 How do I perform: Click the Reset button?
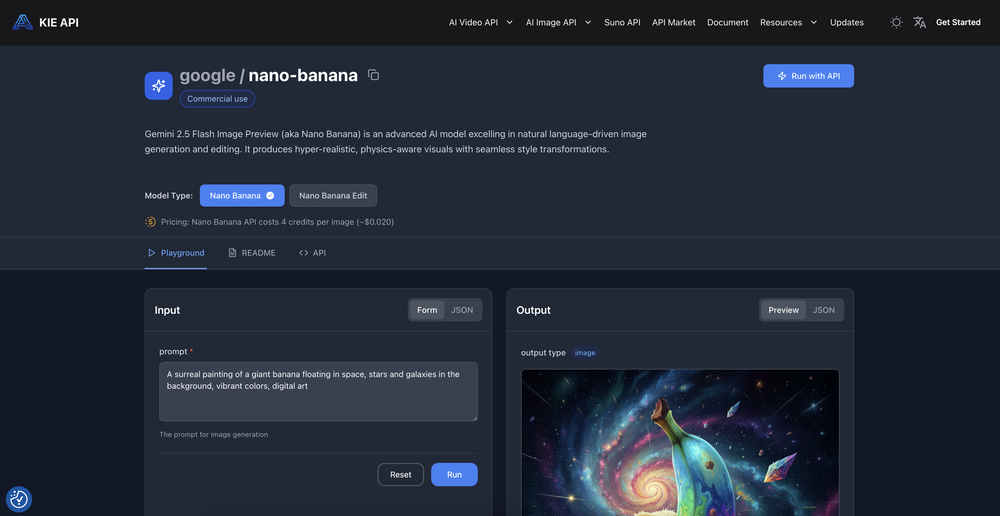(400, 474)
